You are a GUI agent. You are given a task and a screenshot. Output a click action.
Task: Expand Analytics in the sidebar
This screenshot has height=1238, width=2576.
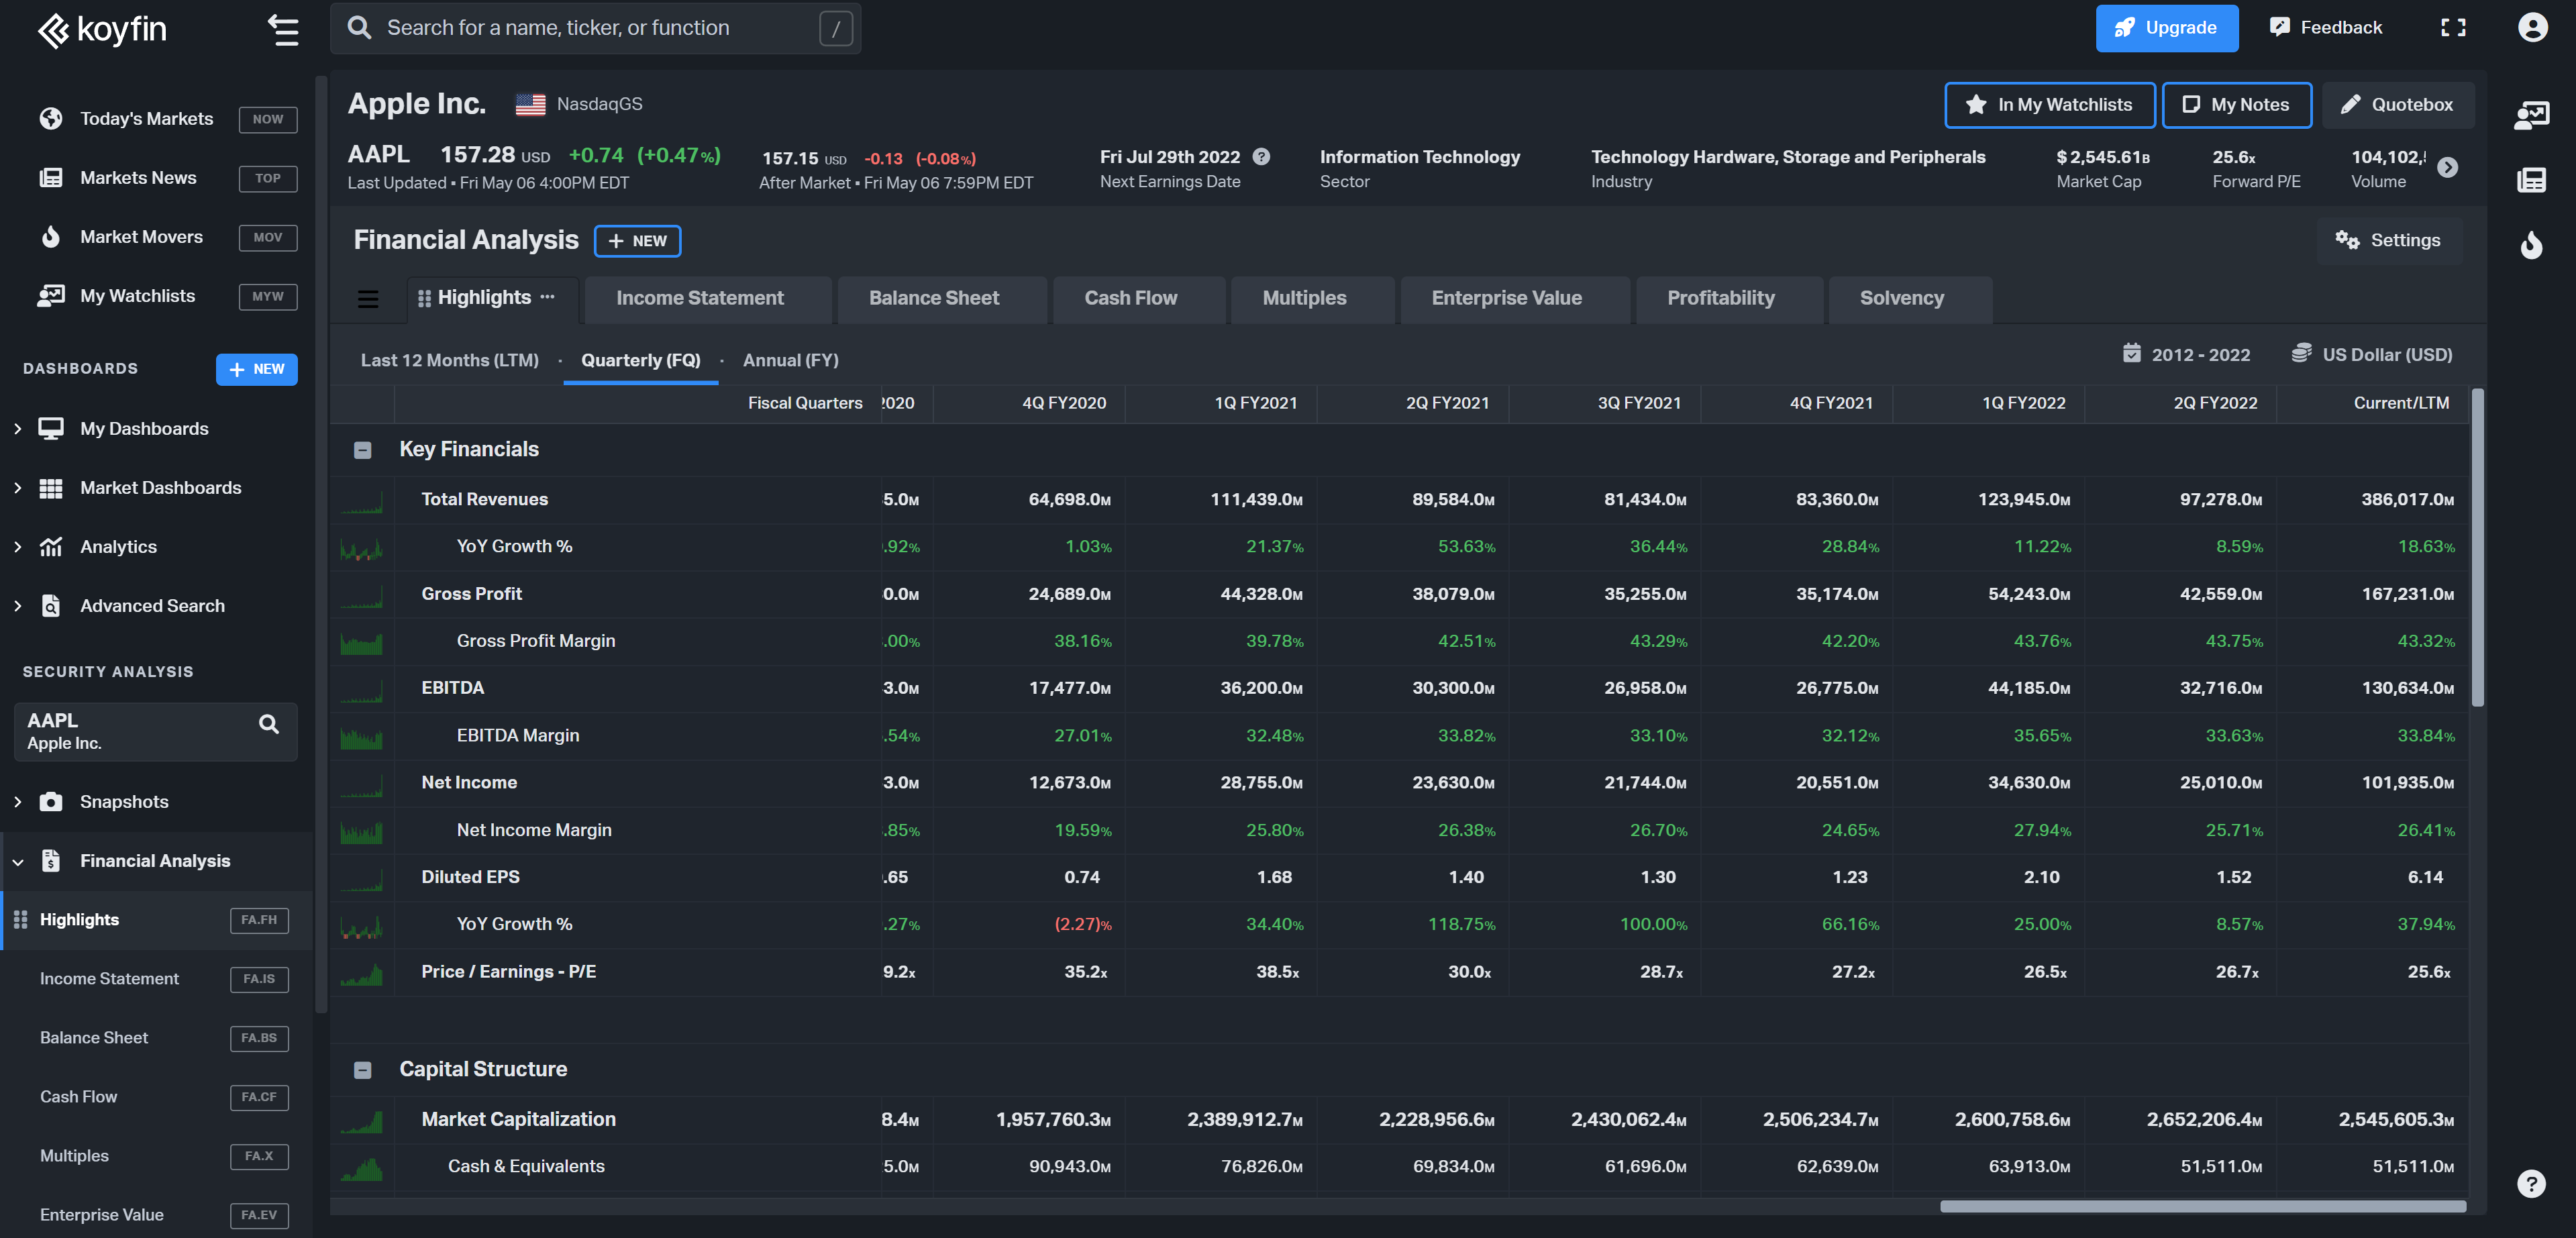18,546
